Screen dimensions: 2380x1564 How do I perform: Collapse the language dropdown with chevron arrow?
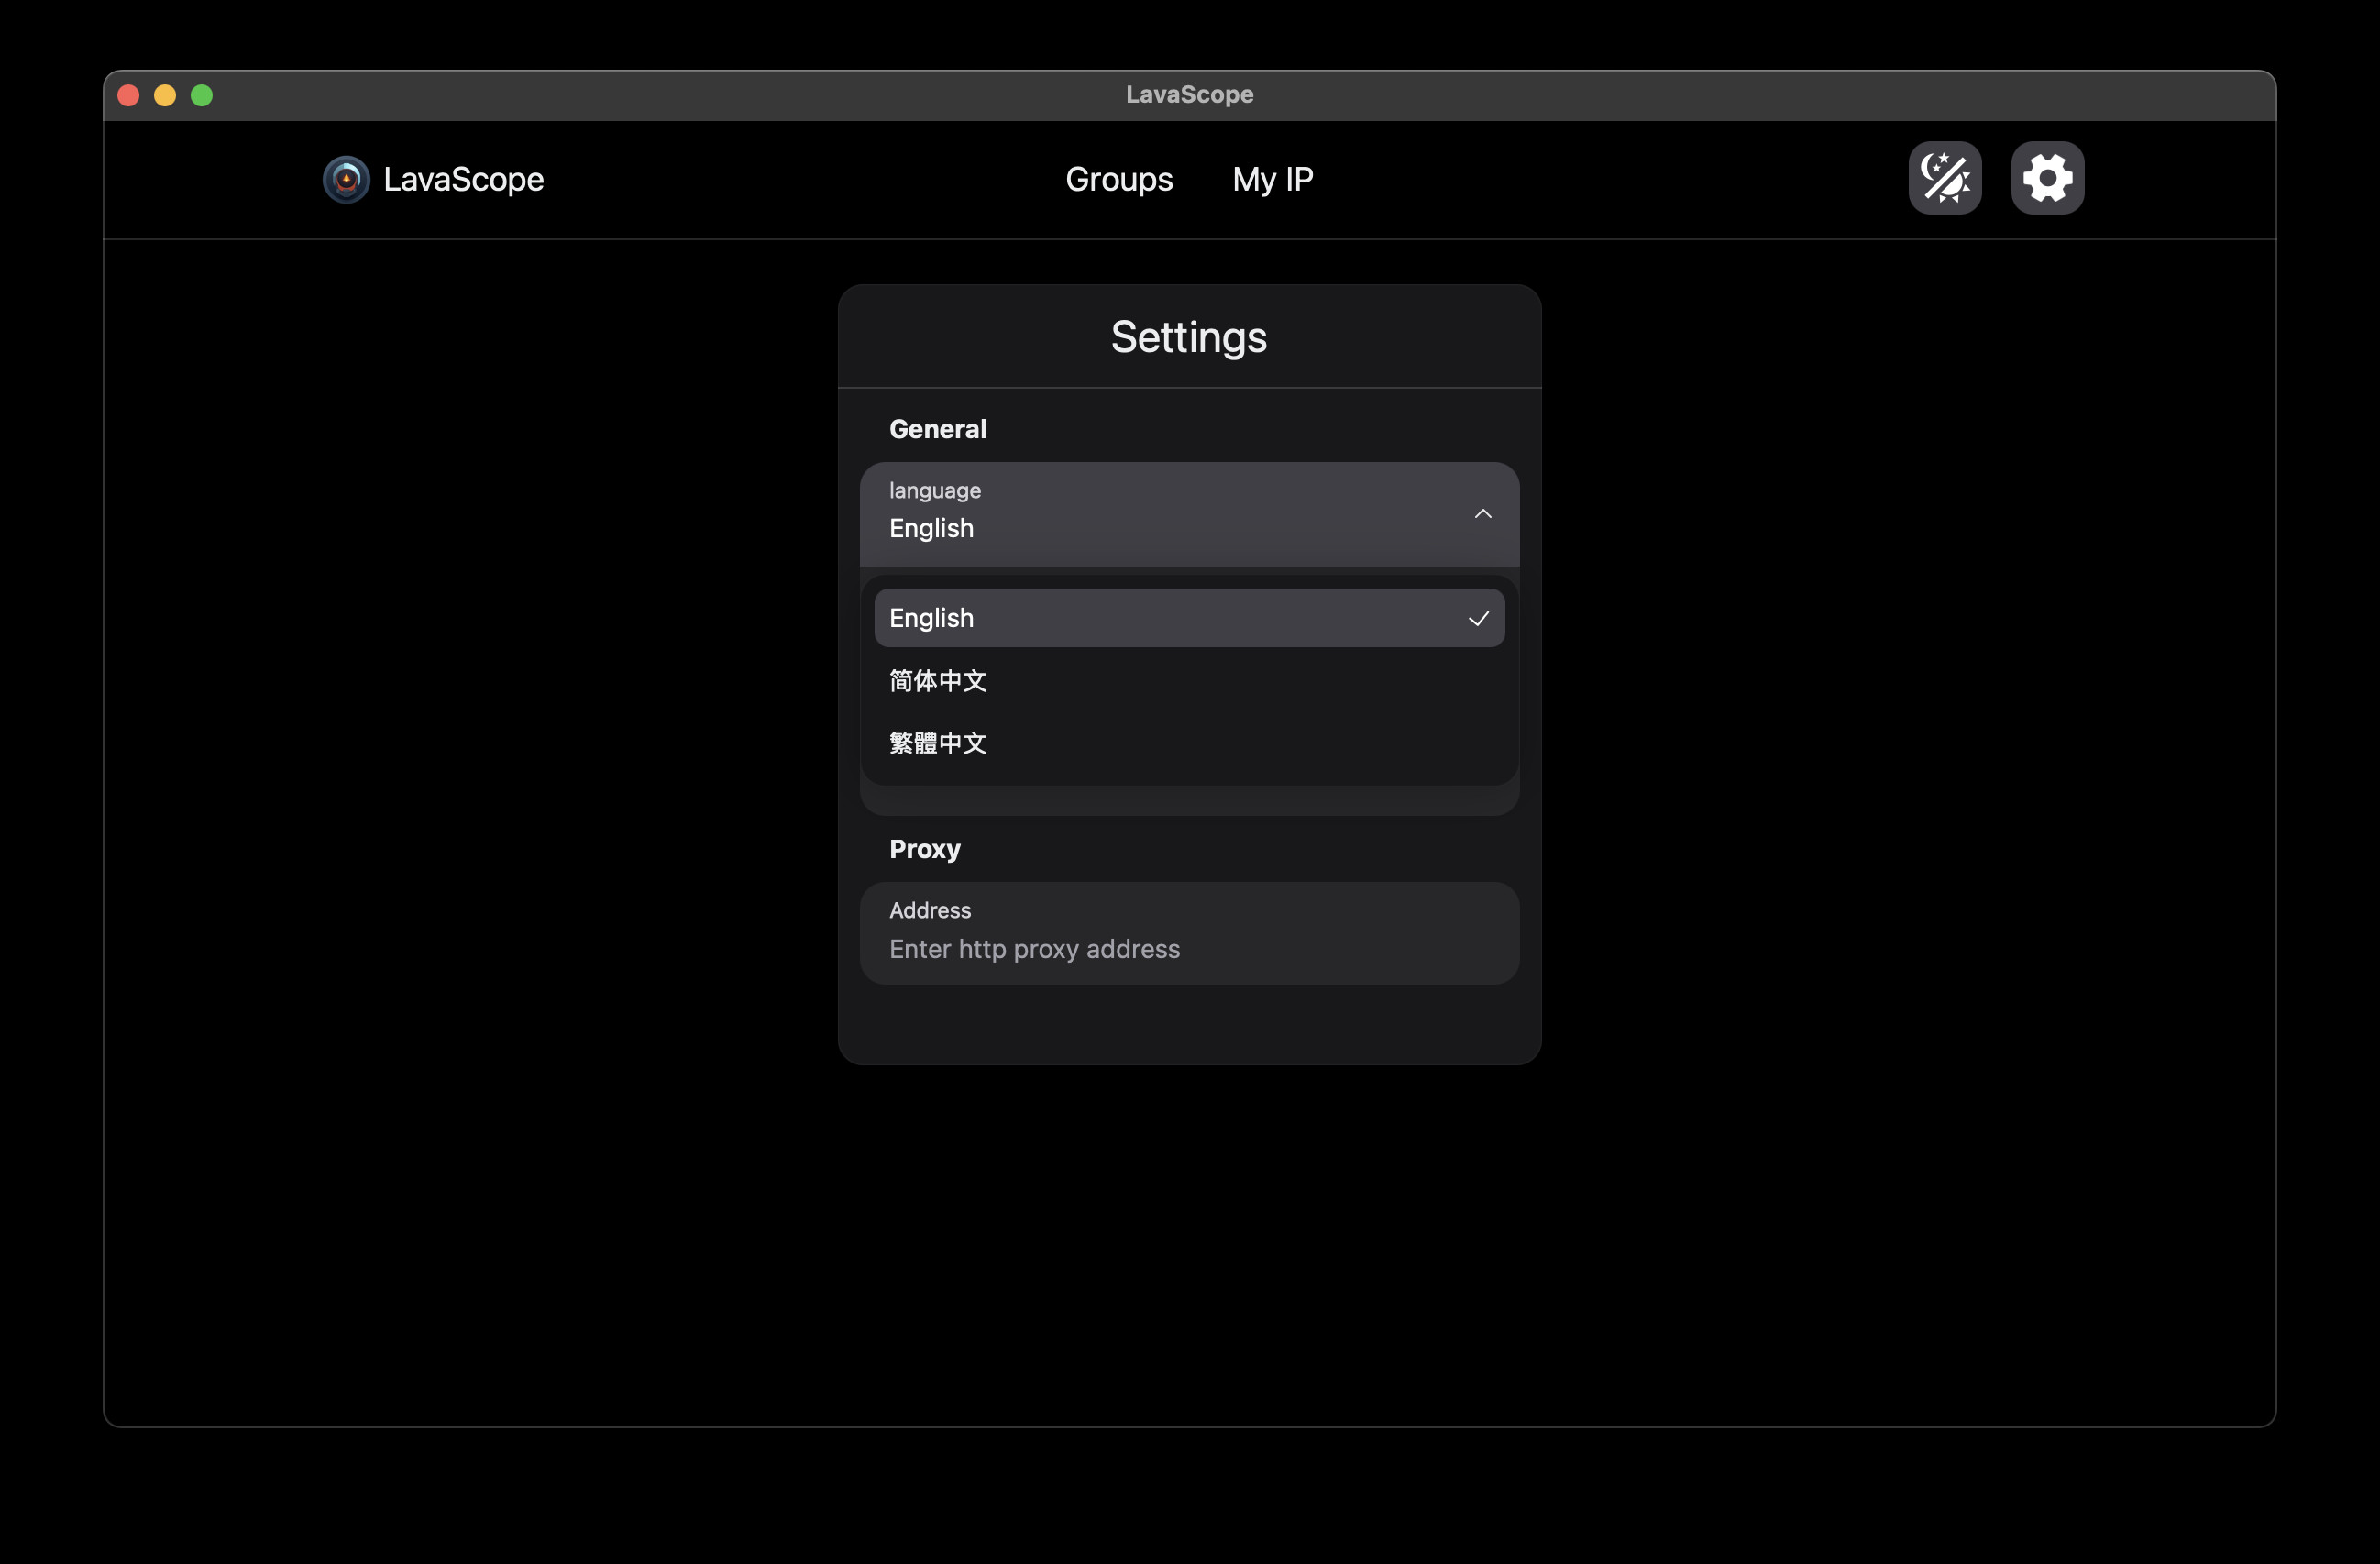[1482, 513]
